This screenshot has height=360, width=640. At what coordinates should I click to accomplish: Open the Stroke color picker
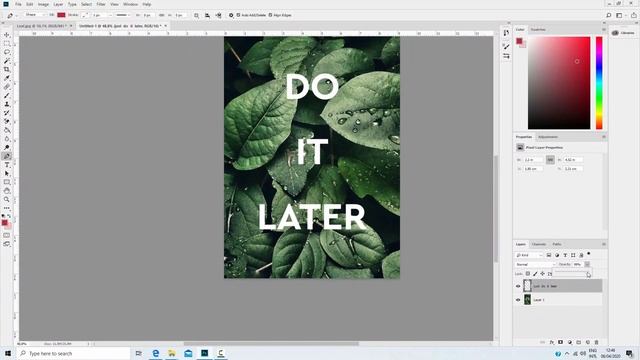[x=85, y=15]
